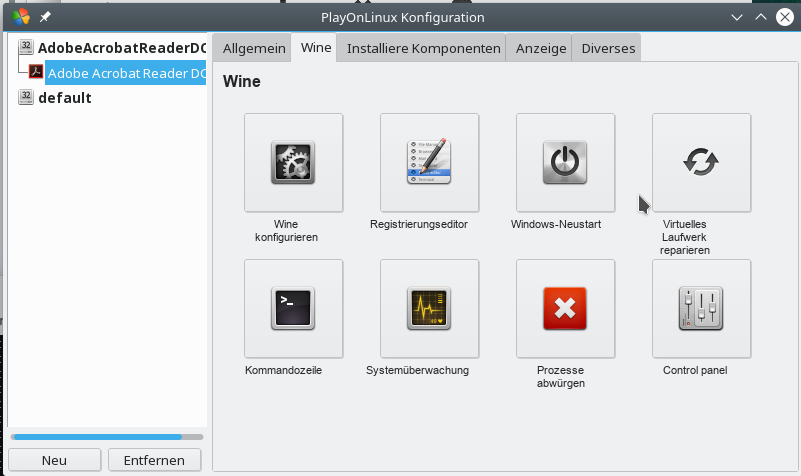This screenshot has width=801, height=476.
Task: Click the Entfernen button
Action: pos(154,460)
